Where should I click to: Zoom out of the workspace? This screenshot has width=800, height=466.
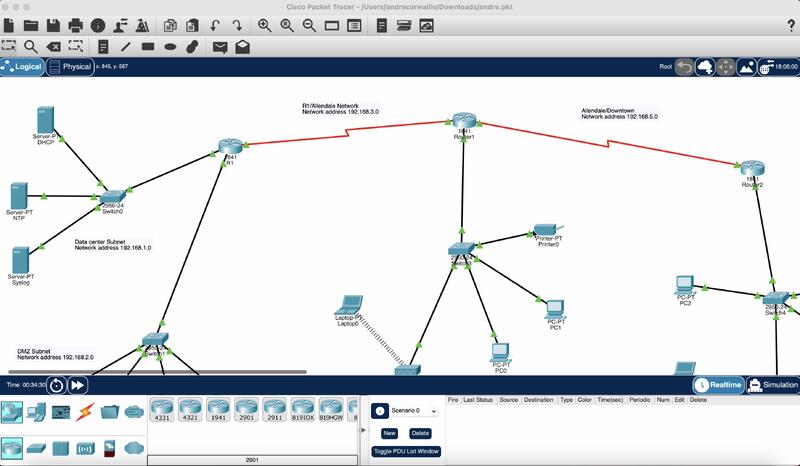click(309, 26)
